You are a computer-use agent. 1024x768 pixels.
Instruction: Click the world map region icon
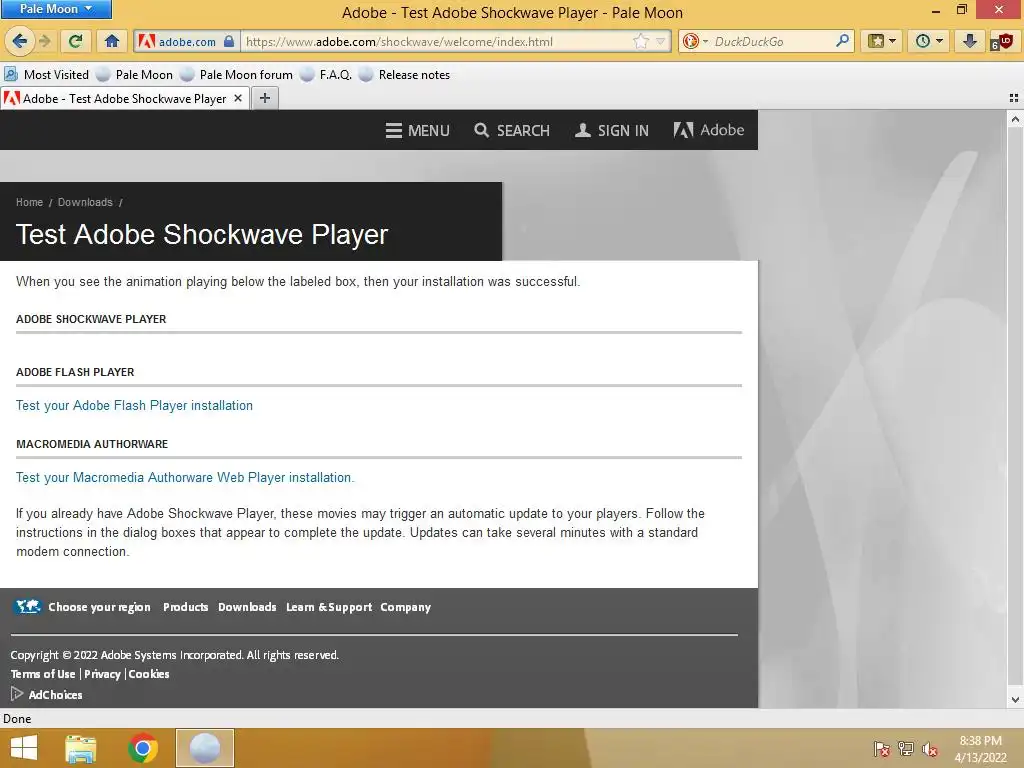click(x=27, y=607)
